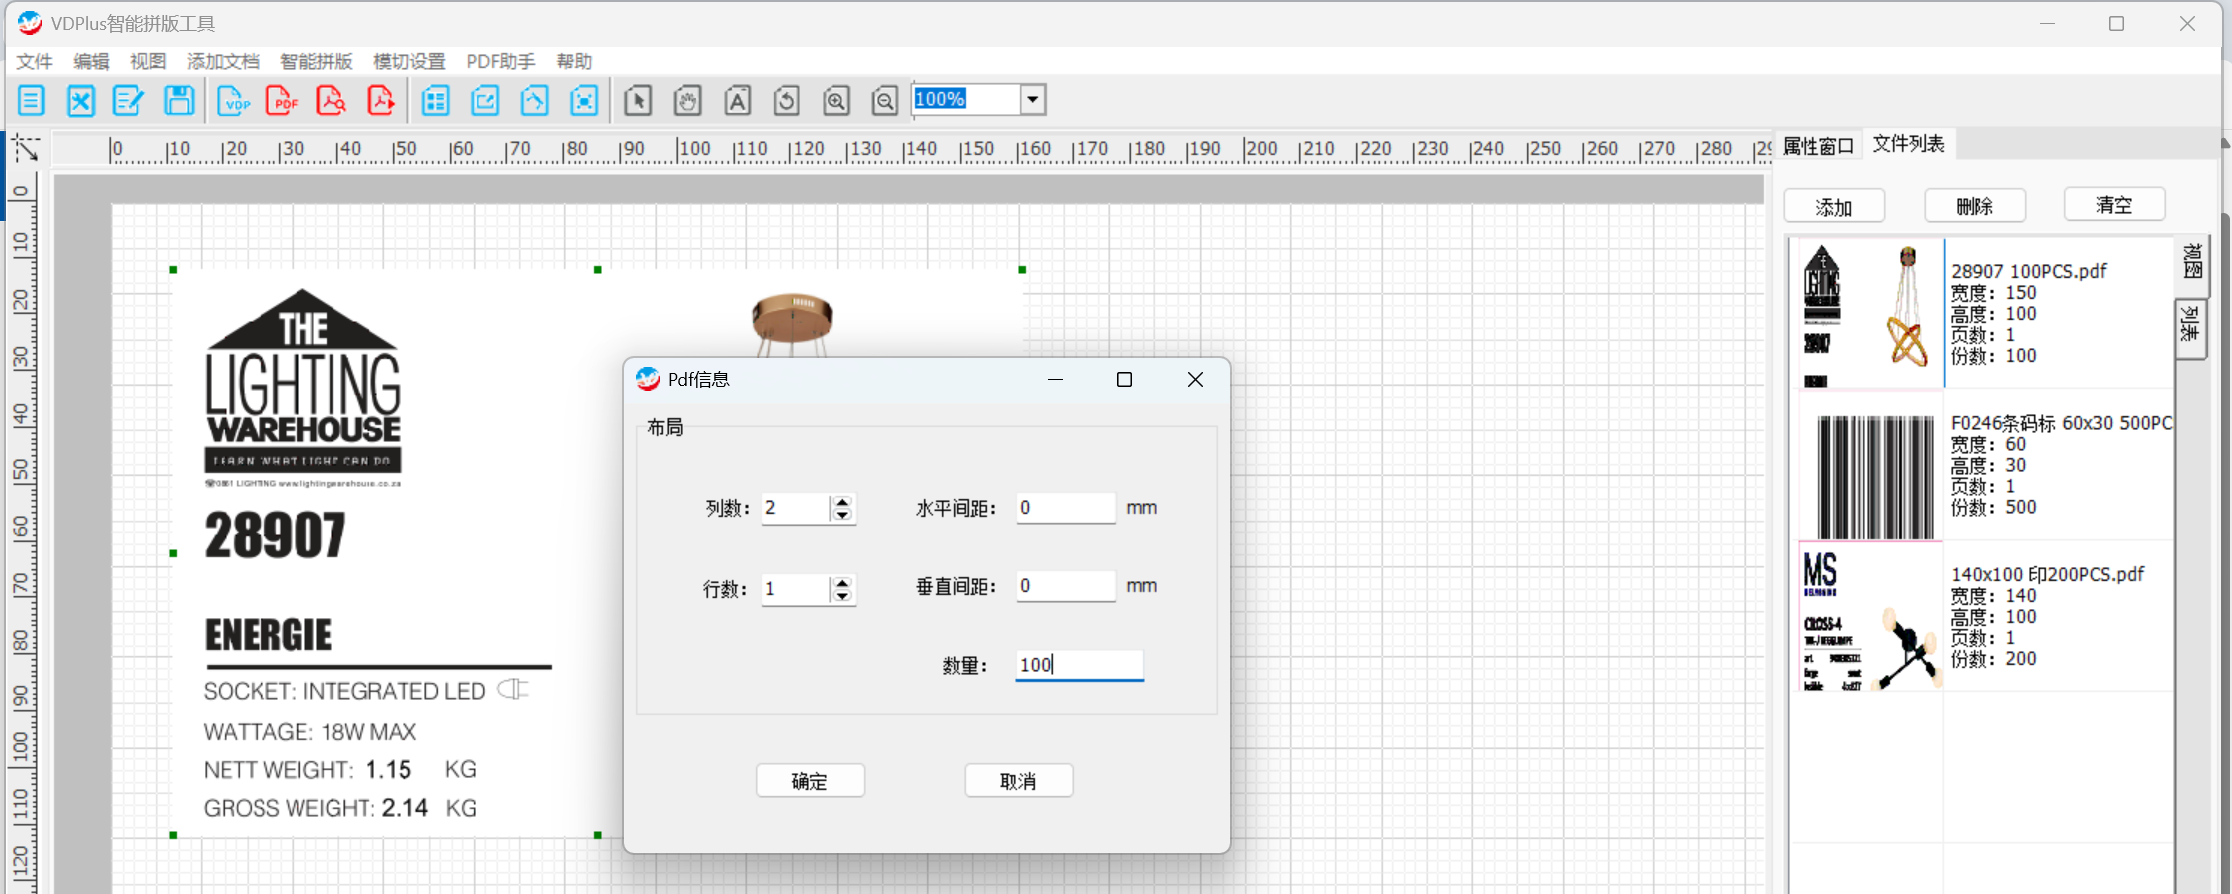This screenshot has height=894, width=2232.
Task: Select the pointer selection tool
Action: (x=638, y=100)
